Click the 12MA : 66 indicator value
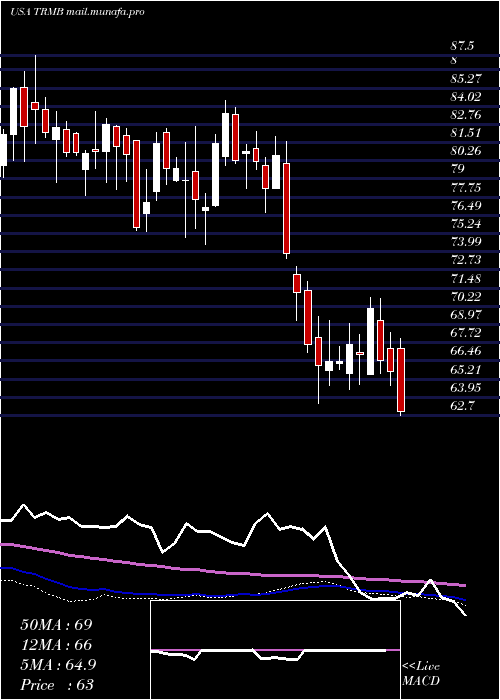This screenshot has height=700, width=500. [x=56, y=645]
